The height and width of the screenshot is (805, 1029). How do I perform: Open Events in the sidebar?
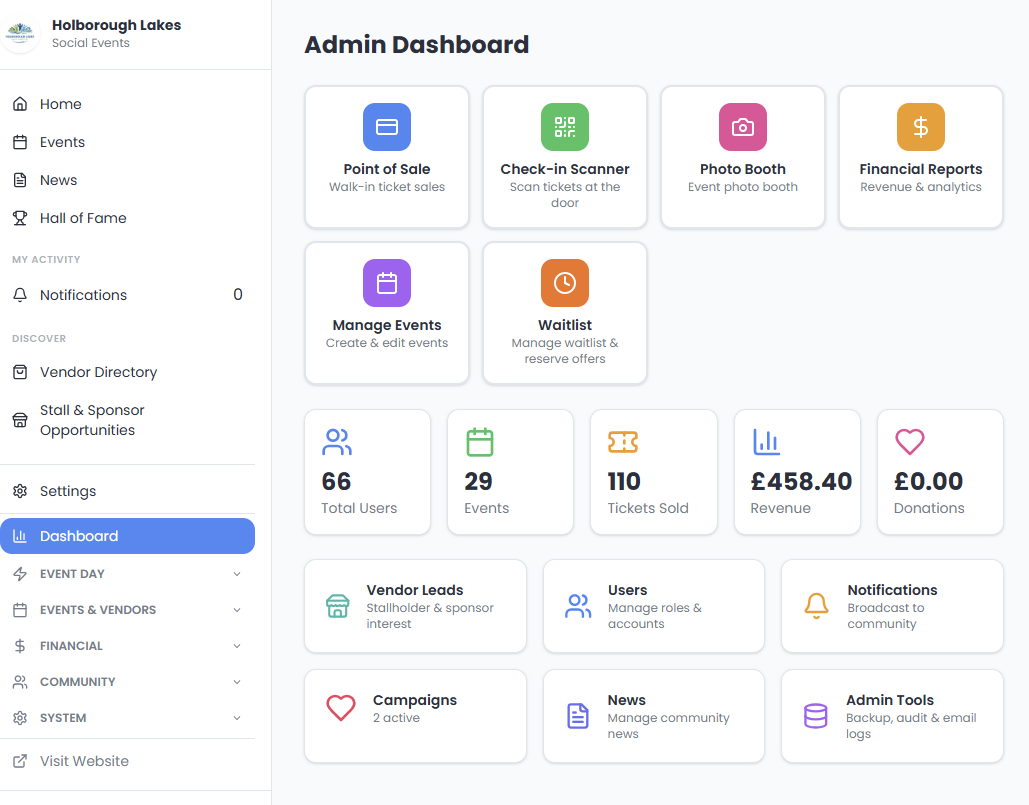[x=127, y=142]
